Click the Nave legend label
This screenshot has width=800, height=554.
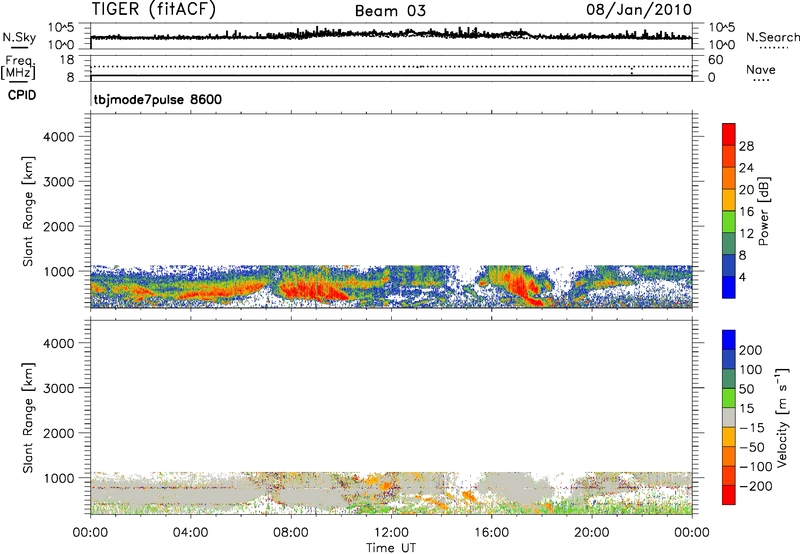761,69
